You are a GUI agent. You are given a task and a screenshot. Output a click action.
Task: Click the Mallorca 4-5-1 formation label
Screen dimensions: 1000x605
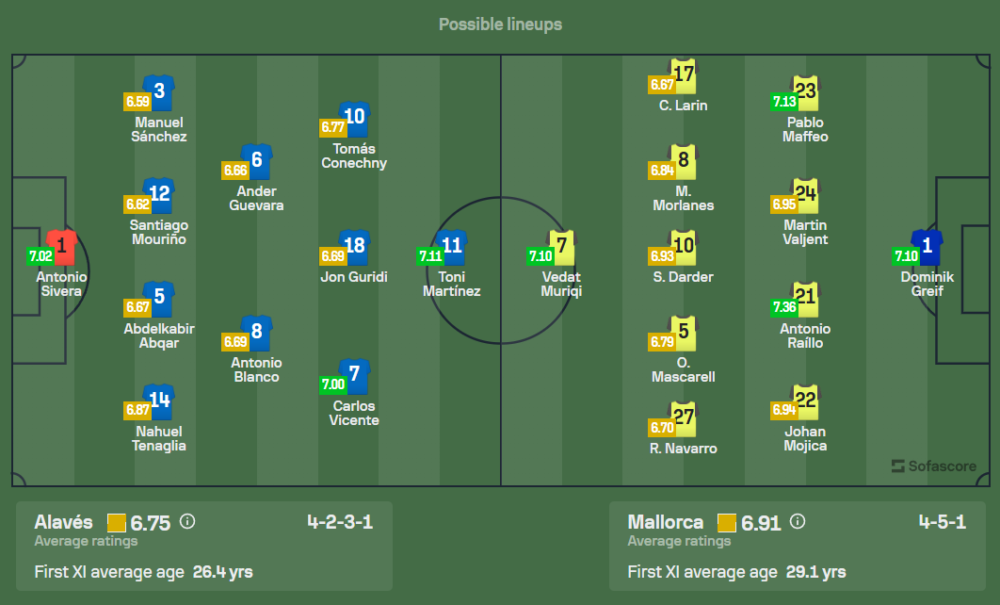942,522
